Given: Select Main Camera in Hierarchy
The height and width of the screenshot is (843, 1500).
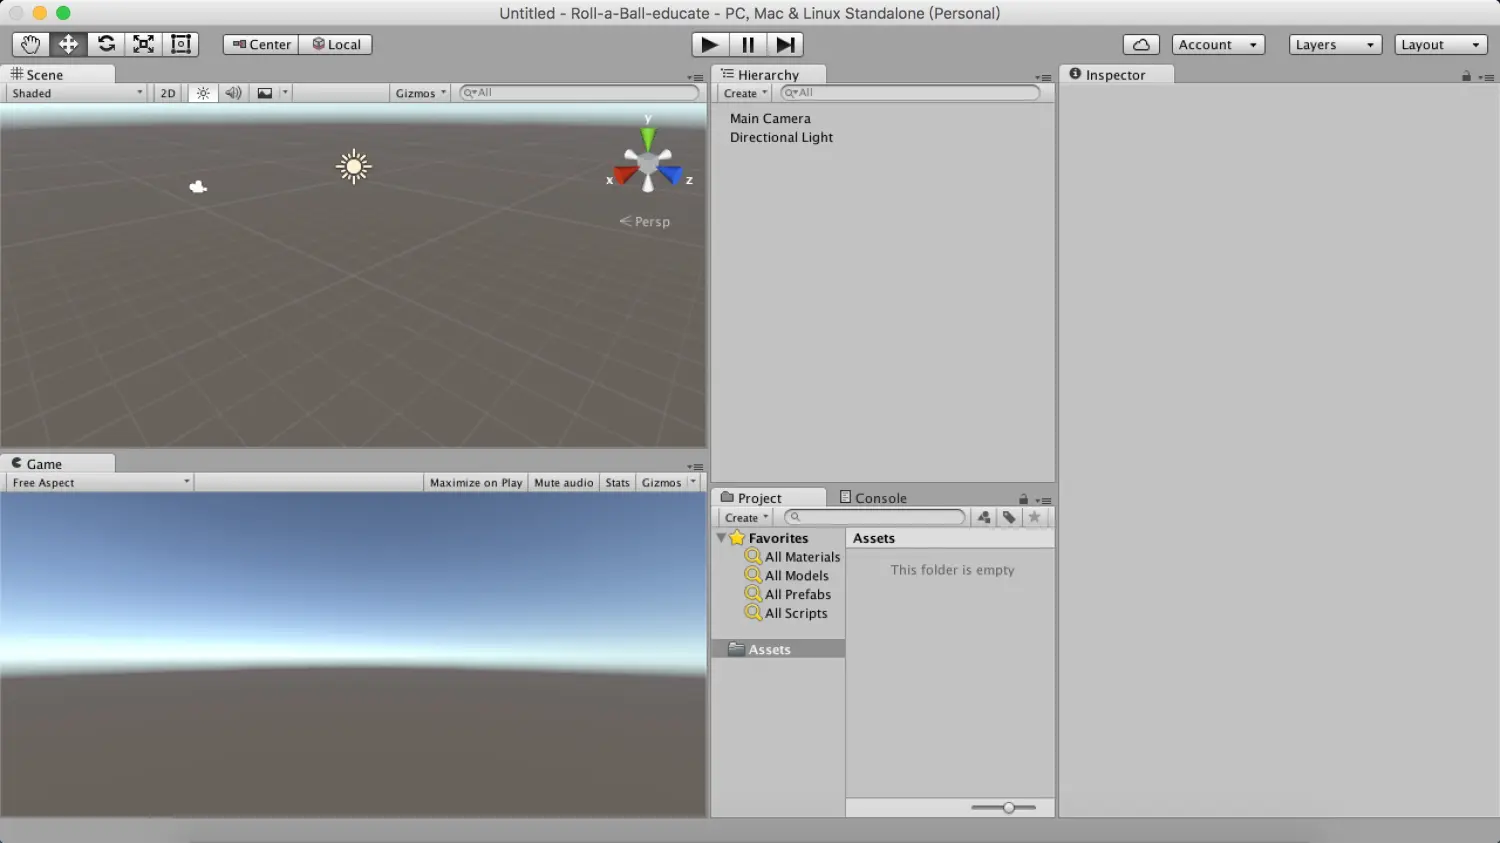Looking at the screenshot, I should tap(770, 118).
